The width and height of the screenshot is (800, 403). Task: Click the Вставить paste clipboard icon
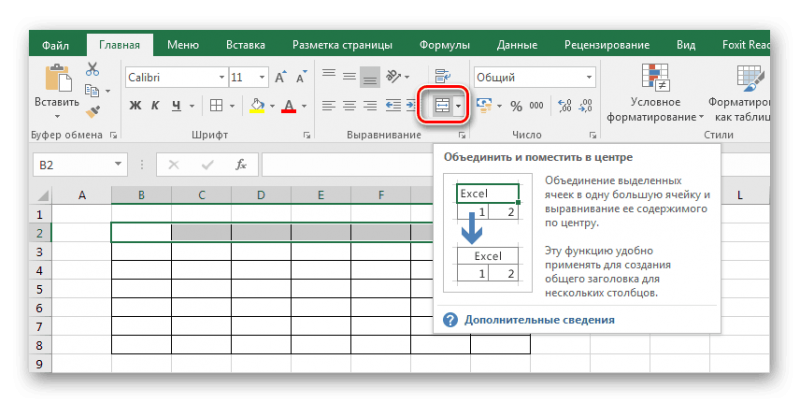(x=58, y=79)
